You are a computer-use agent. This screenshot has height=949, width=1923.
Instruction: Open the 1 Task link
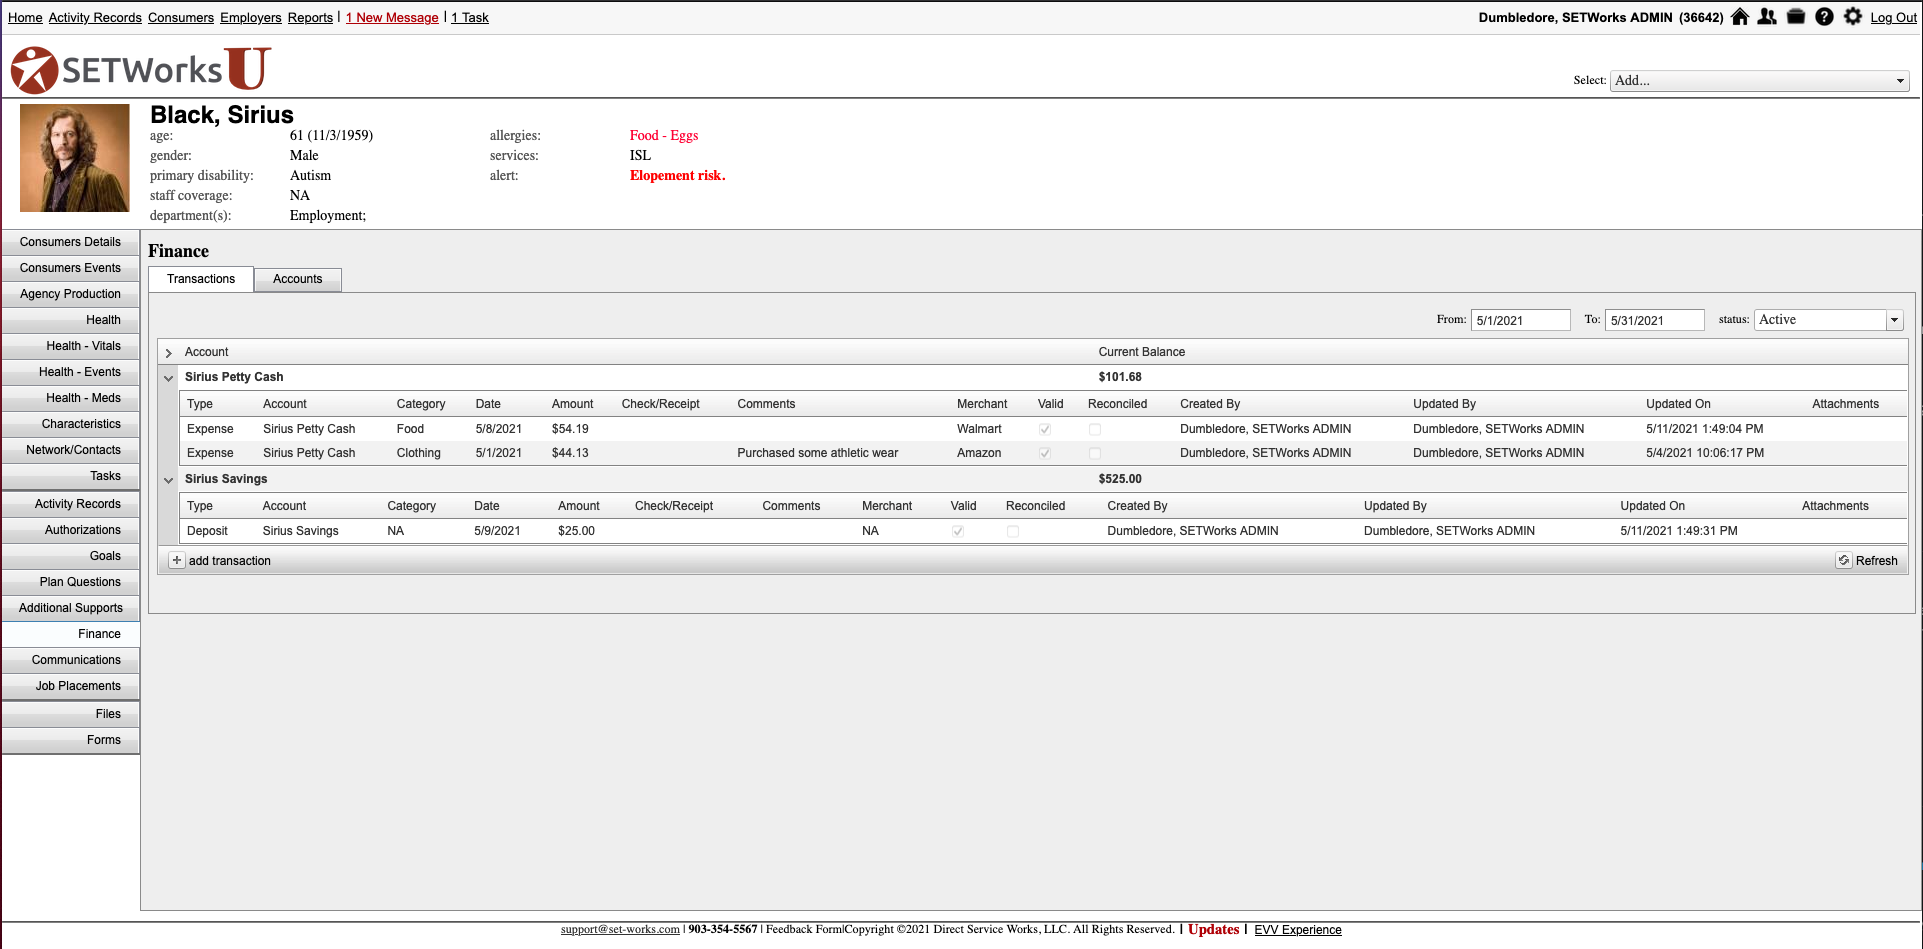470,18
